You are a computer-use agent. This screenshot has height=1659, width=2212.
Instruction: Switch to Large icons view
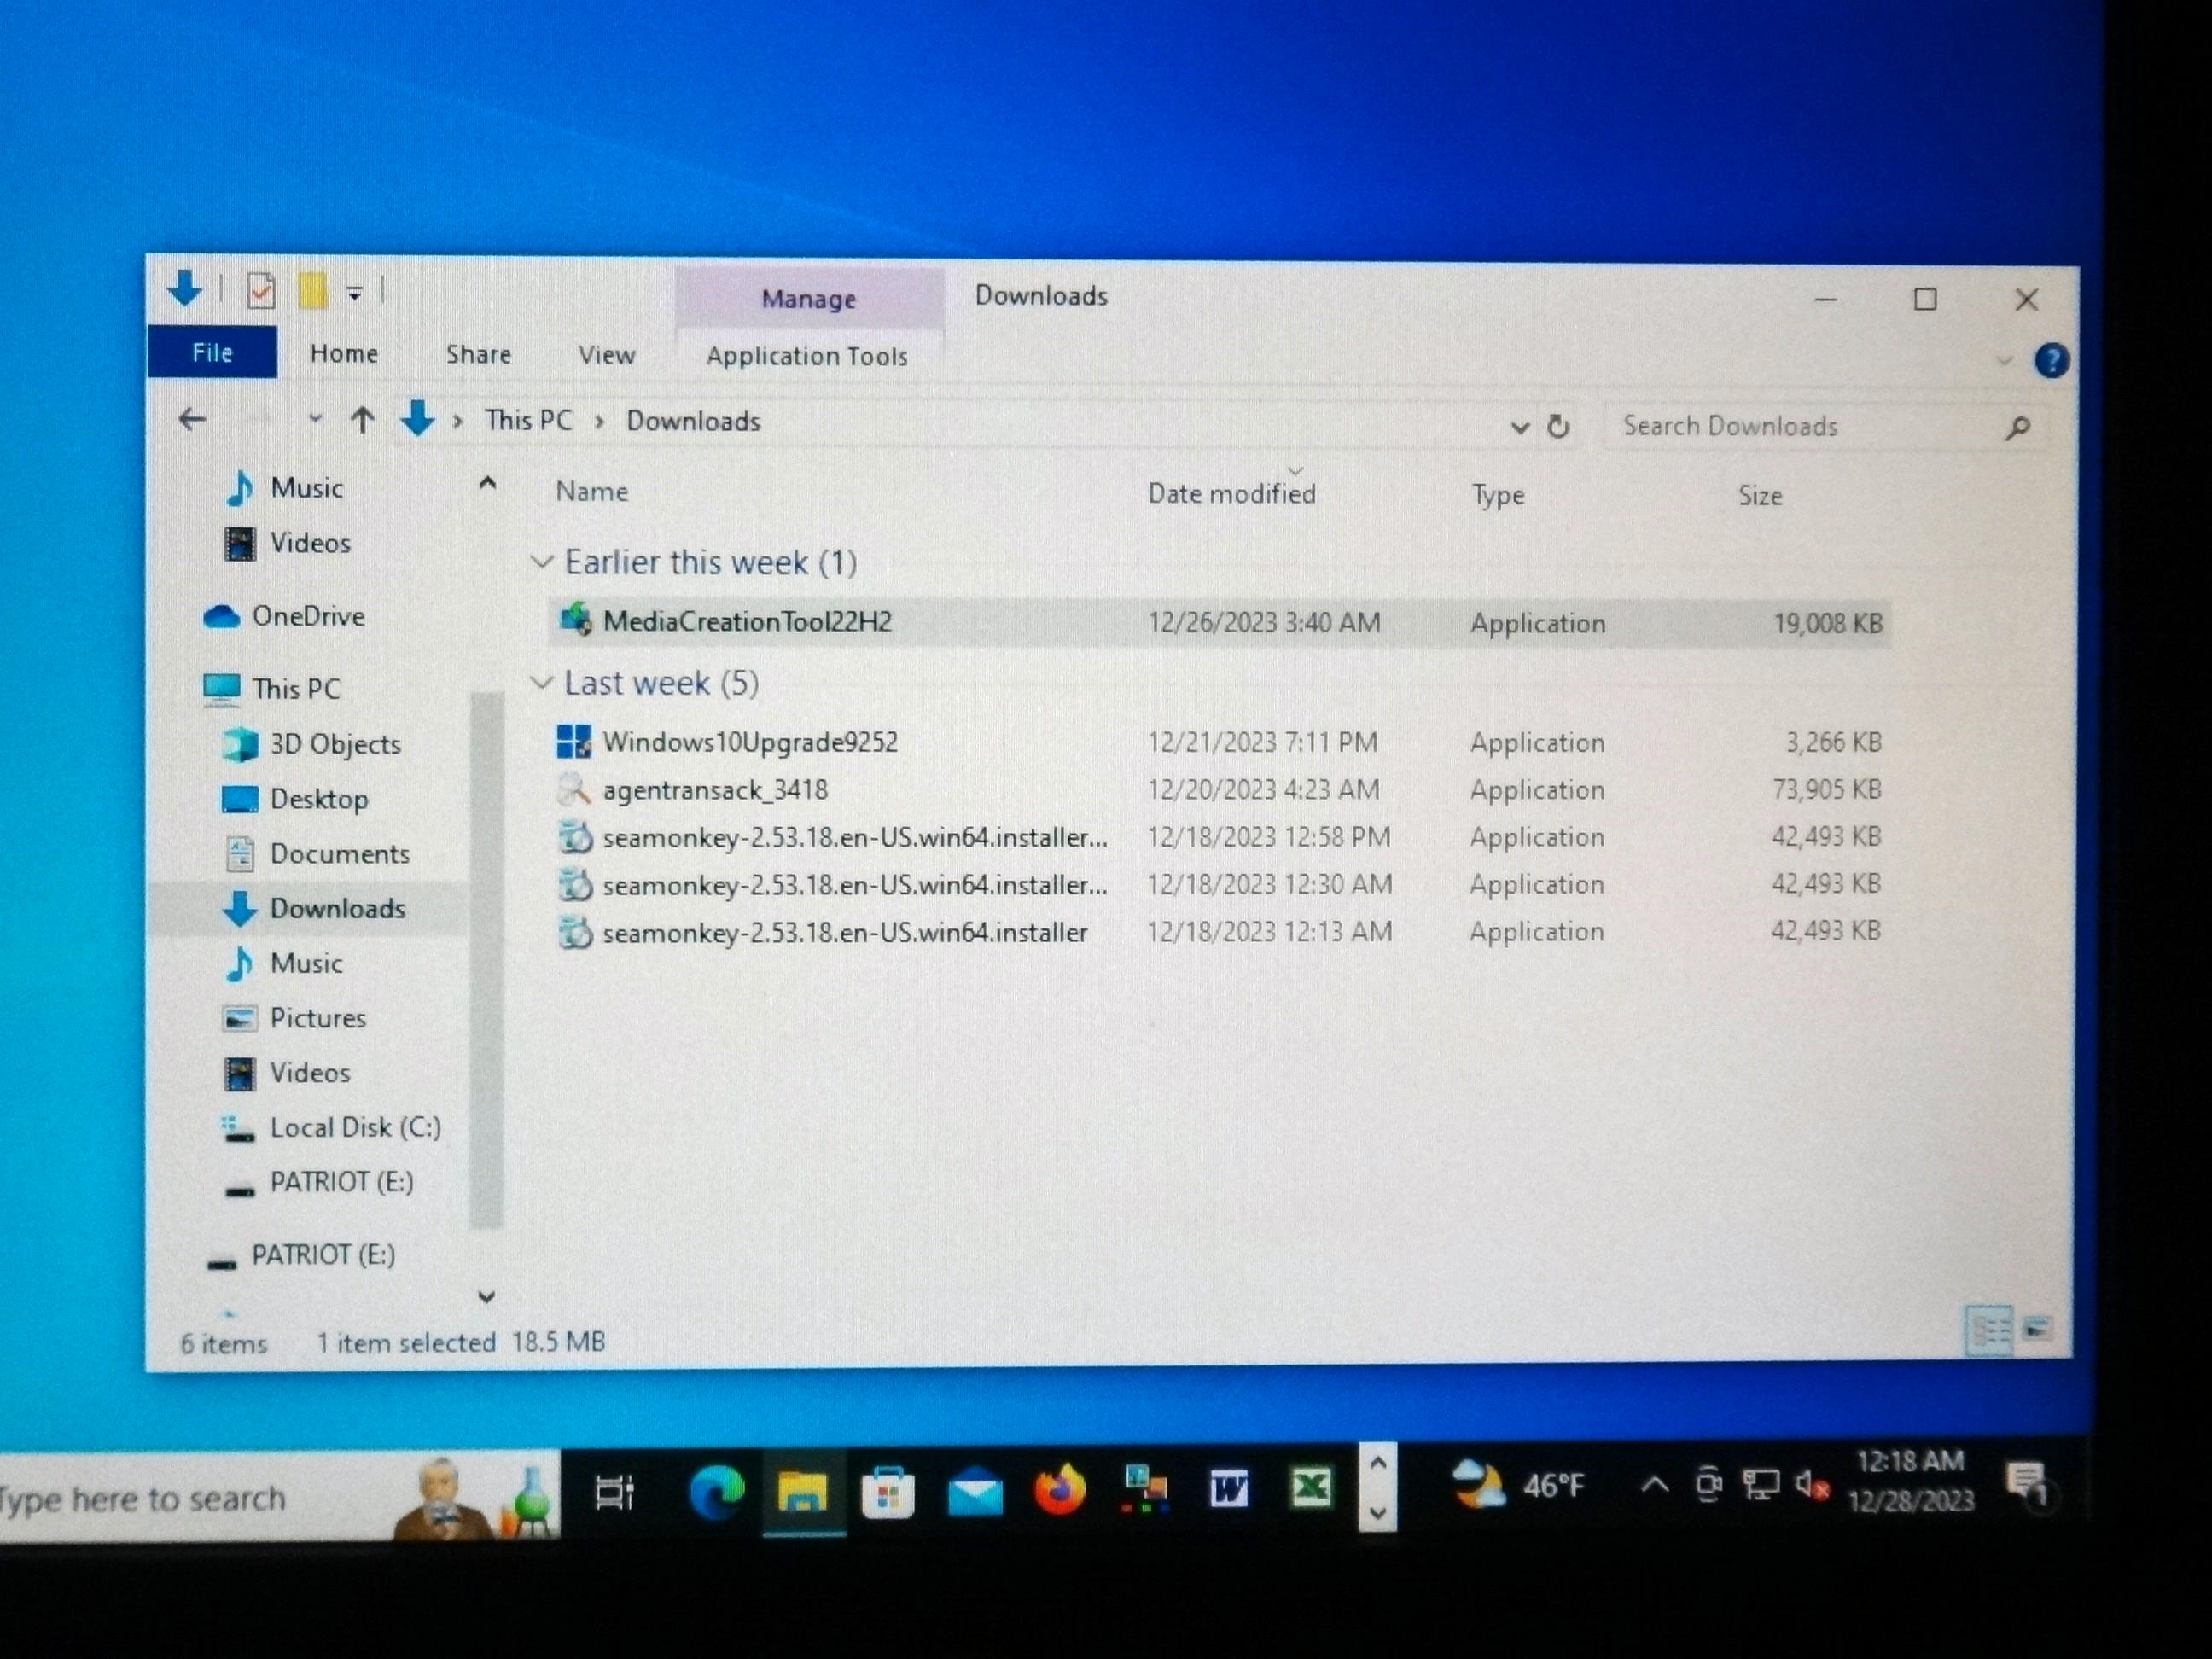tap(2036, 1330)
